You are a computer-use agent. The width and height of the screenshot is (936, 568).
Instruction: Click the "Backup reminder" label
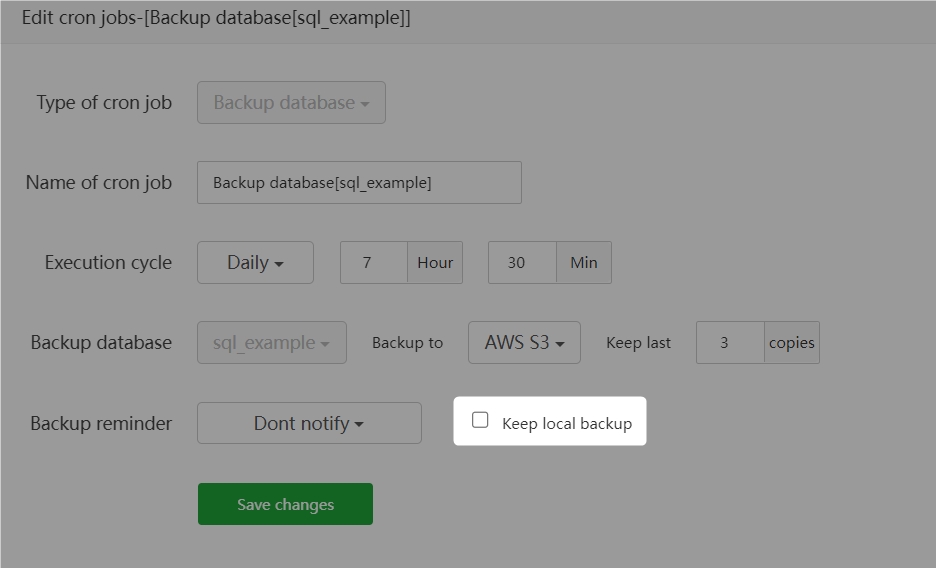(101, 423)
